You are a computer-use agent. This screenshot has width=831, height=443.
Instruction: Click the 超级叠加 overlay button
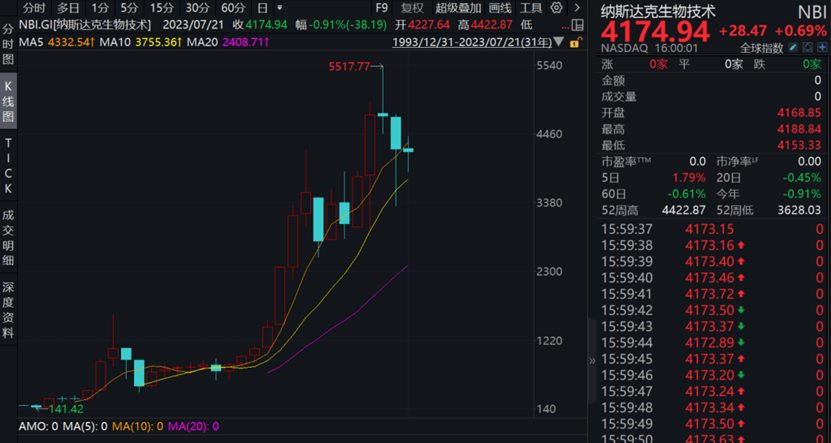click(458, 8)
